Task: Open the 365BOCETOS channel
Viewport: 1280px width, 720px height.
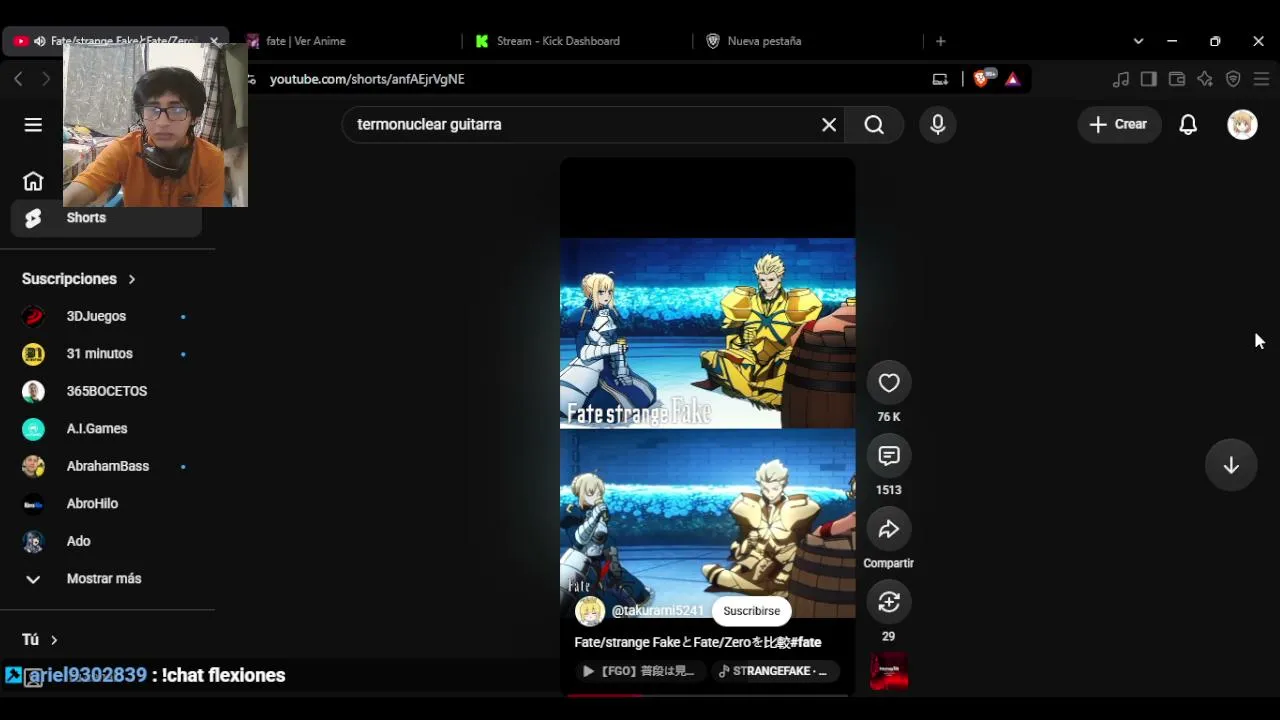Action: pyautogui.click(x=106, y=391)
